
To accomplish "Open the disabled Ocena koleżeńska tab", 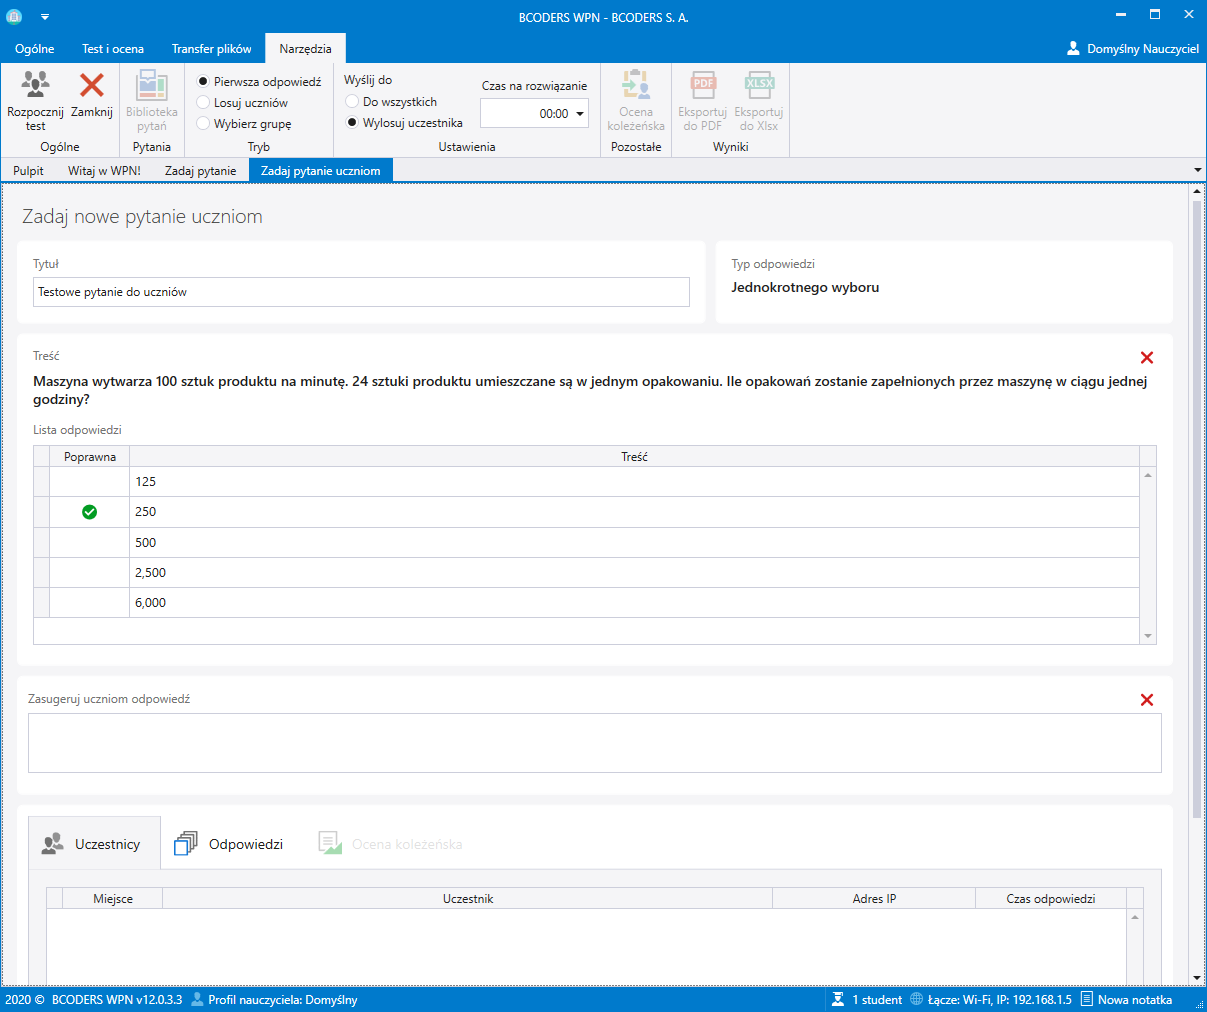I will tap(391, 844).
